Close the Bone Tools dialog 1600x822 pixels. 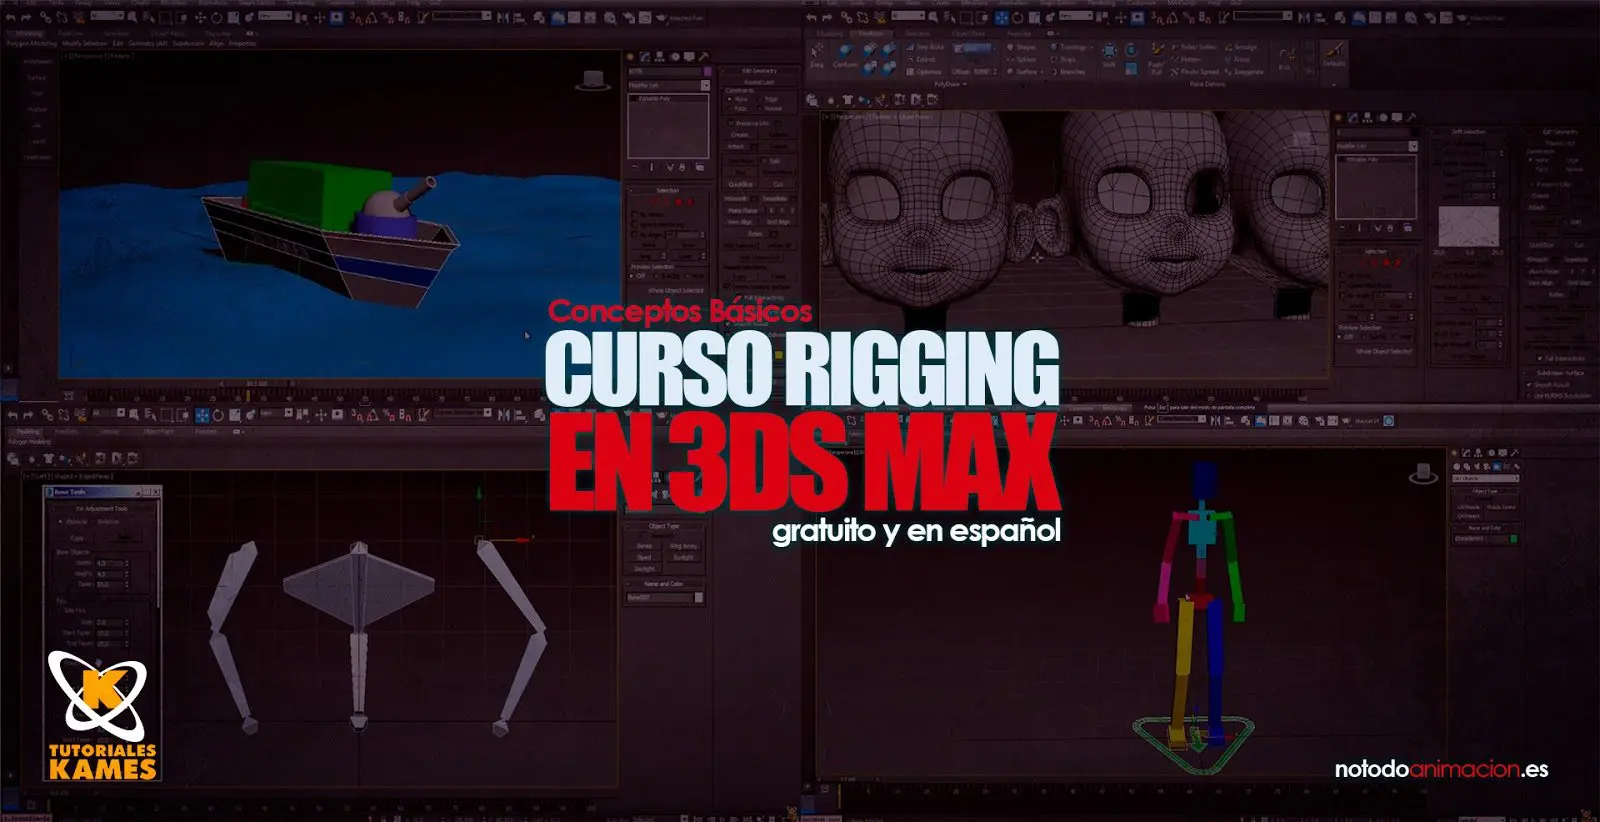click(156, 492)
